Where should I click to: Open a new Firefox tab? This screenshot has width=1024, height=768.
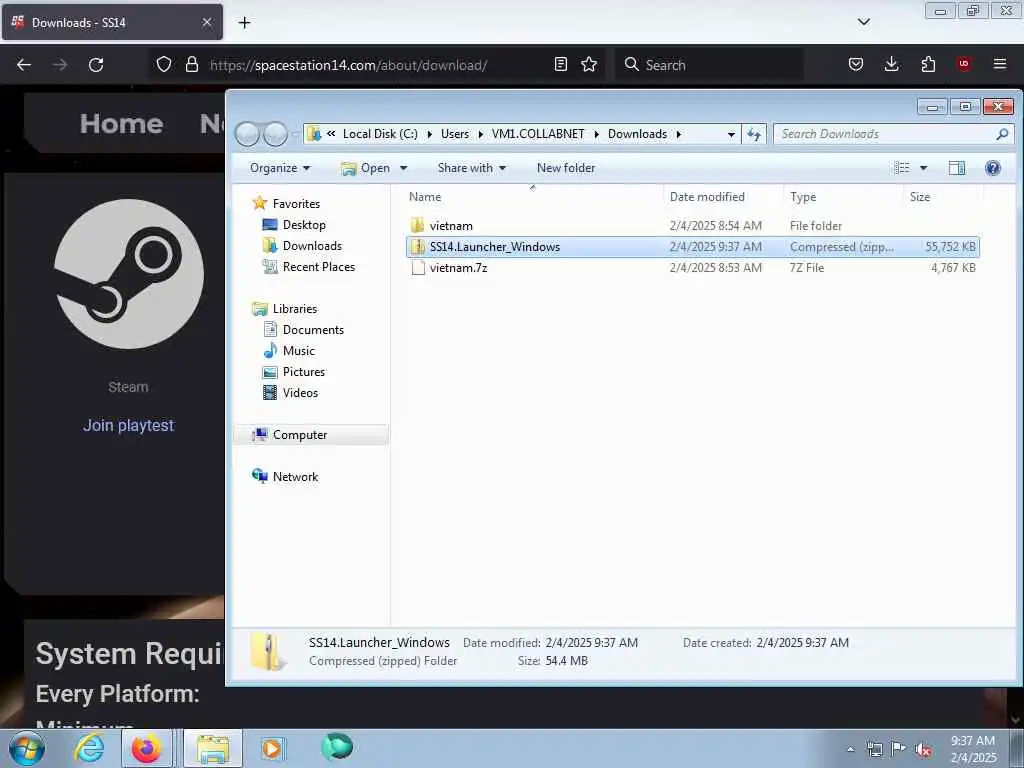(x=244, y=23)
